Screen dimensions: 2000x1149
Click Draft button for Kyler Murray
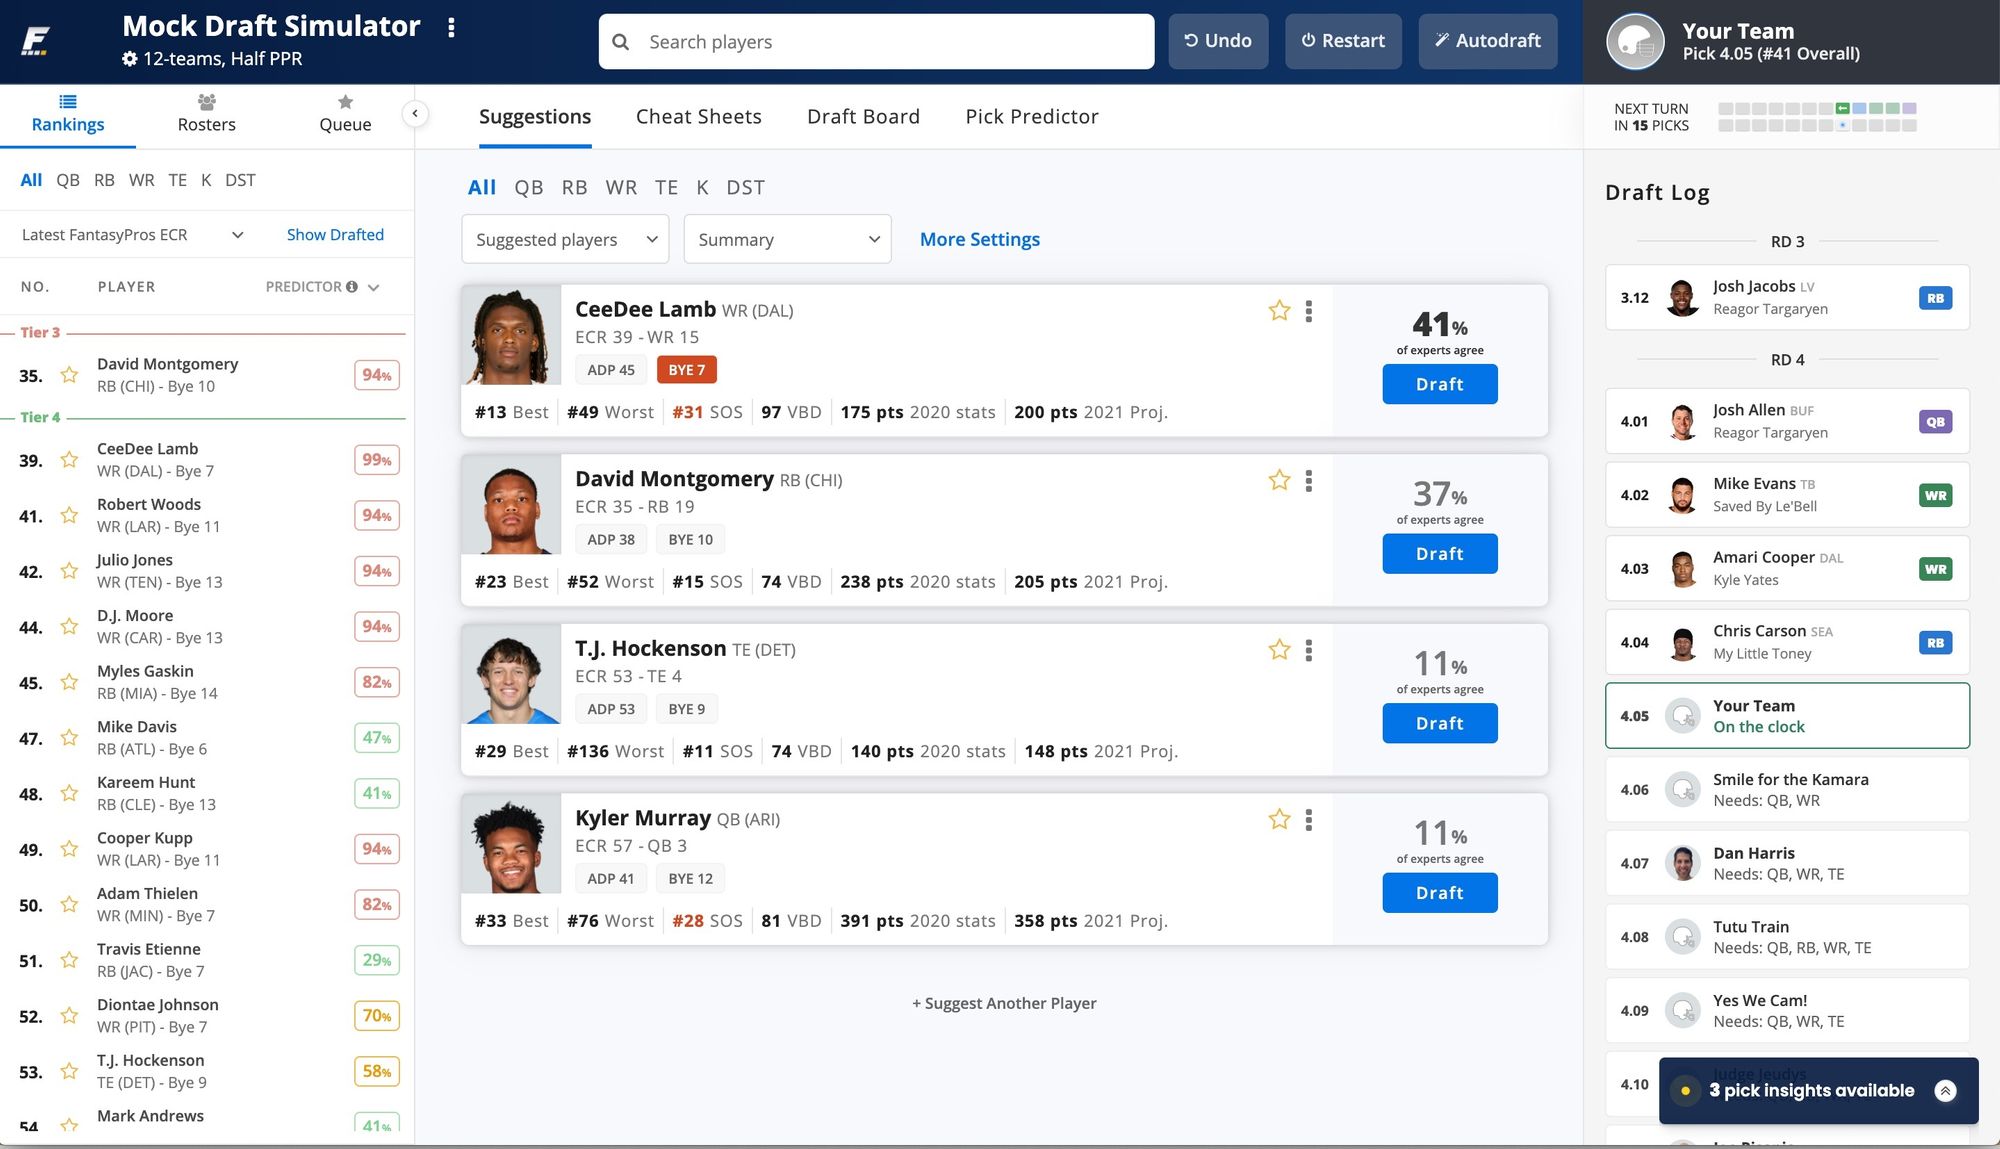pyautogui.click(x=1440, y=892)
